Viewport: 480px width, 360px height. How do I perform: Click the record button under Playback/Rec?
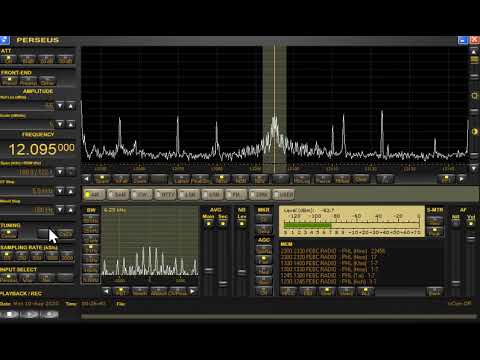(x=50, y=314)
